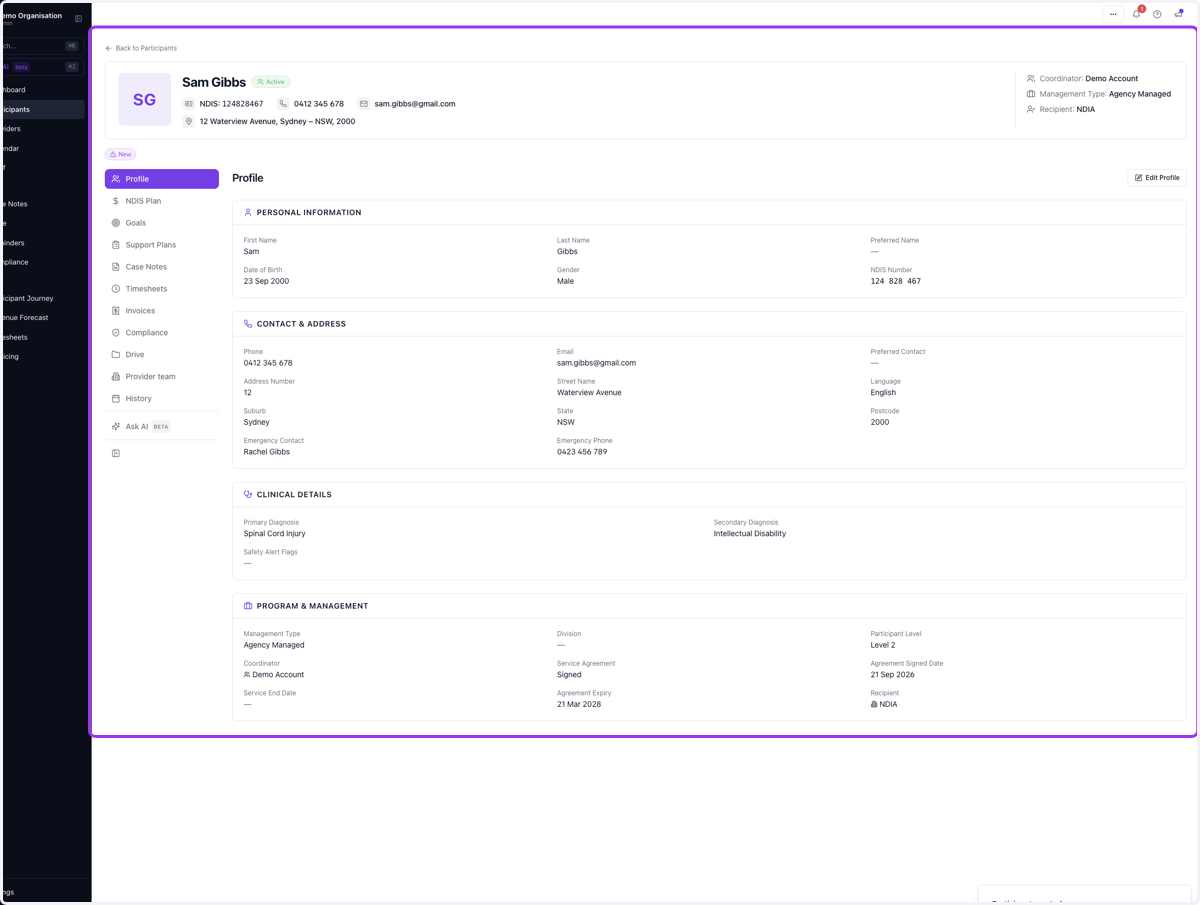
Task: Click the Street Name value Waterview Avenue
Action: coord(589,393)
